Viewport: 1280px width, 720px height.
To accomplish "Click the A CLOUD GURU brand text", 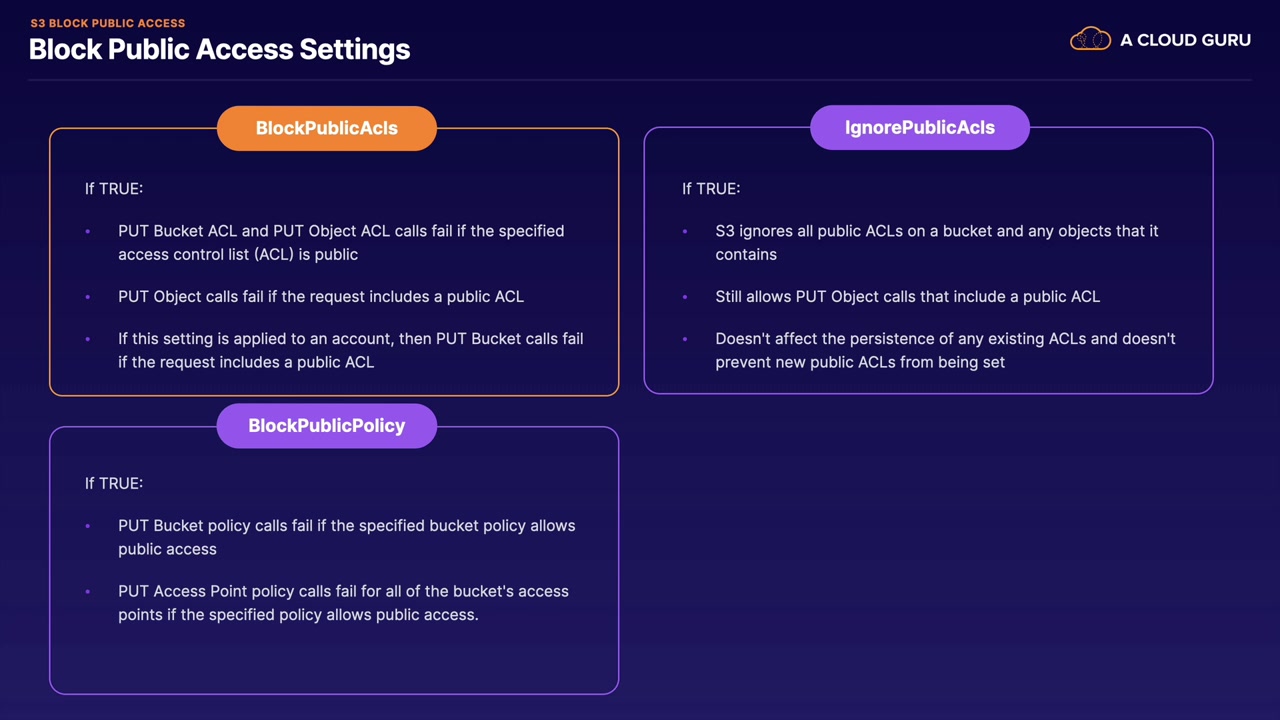I will tap(1185, 40).
